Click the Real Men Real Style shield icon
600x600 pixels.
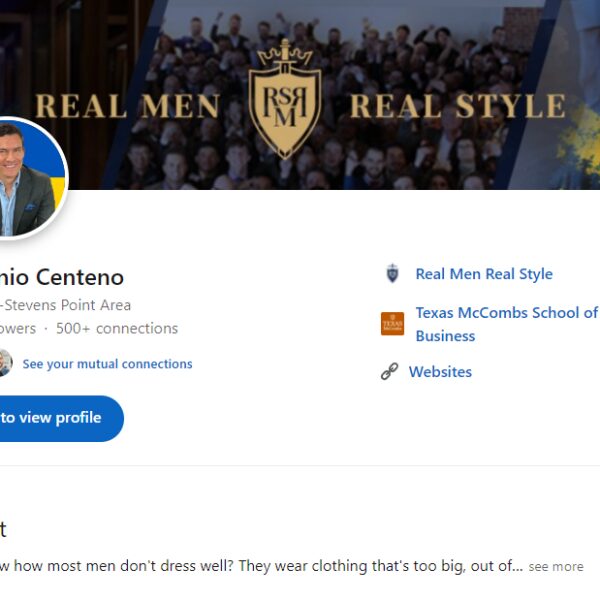[x=392, y=274]
